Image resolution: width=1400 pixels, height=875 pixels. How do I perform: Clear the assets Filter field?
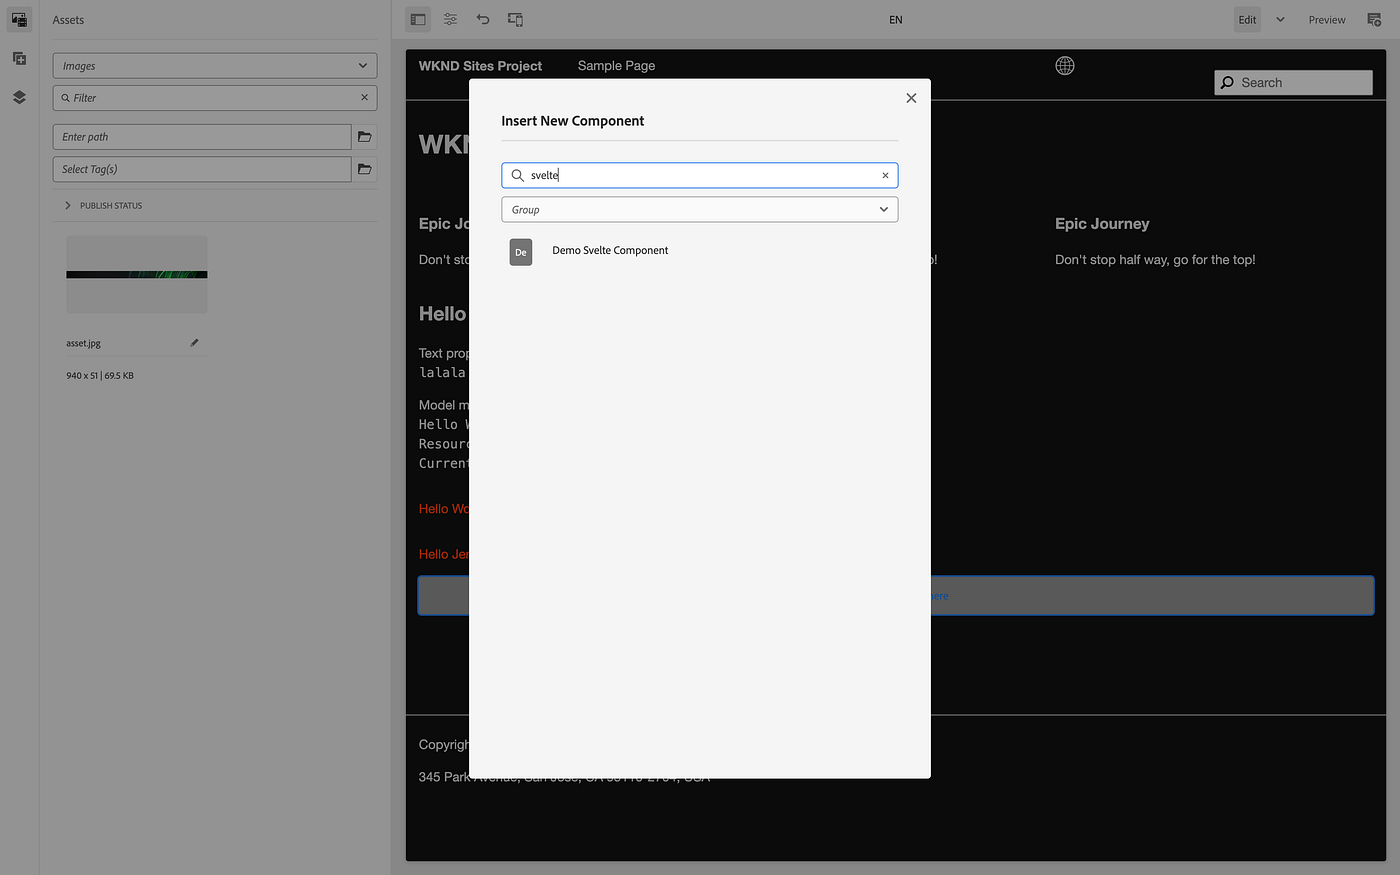364,98
